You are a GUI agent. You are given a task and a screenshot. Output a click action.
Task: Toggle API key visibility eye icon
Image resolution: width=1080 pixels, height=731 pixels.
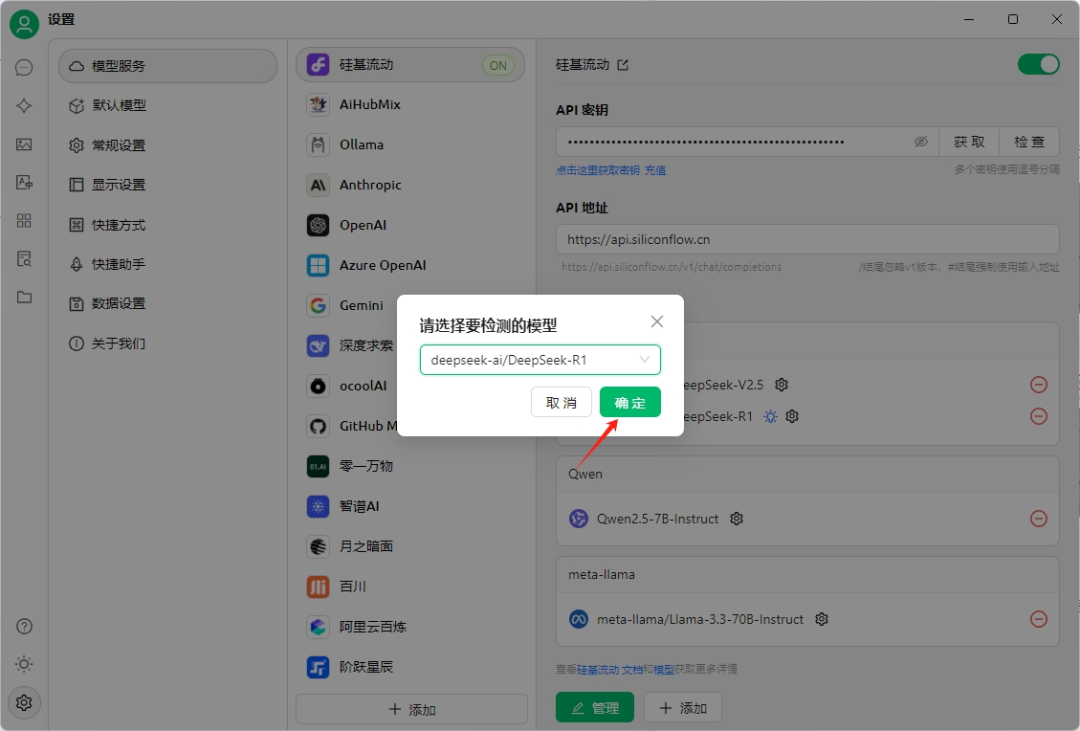pyautogui.click(x=921, y=142)
